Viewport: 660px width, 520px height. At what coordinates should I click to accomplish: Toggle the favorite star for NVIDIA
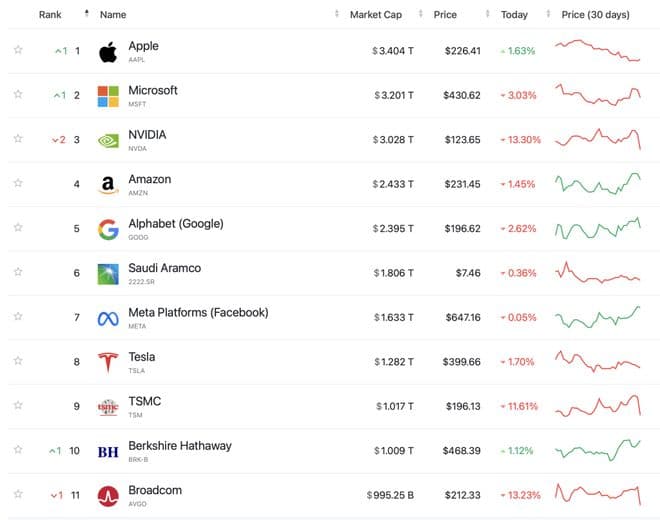(18, 139)
